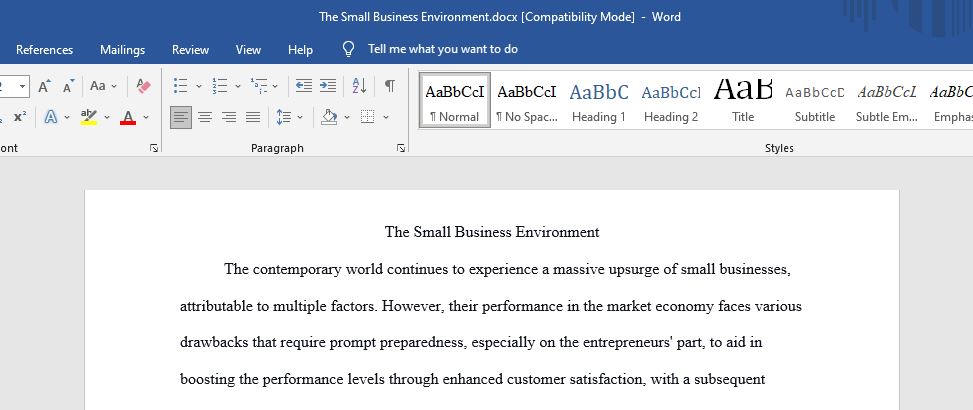Click line and paragraph spacing icon
Screen dimensions: 973x410
(284, 117)
